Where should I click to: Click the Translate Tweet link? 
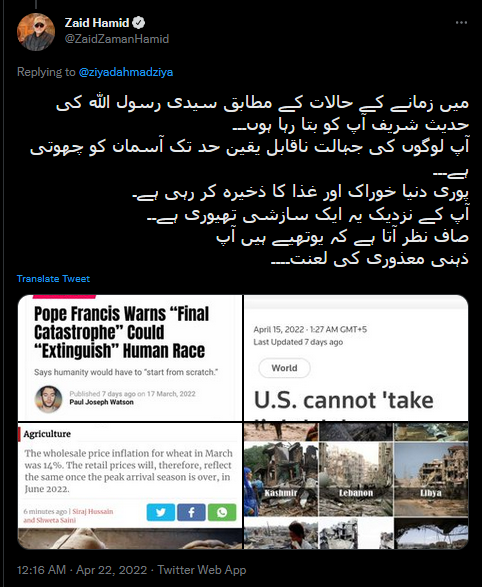(53, 279)
